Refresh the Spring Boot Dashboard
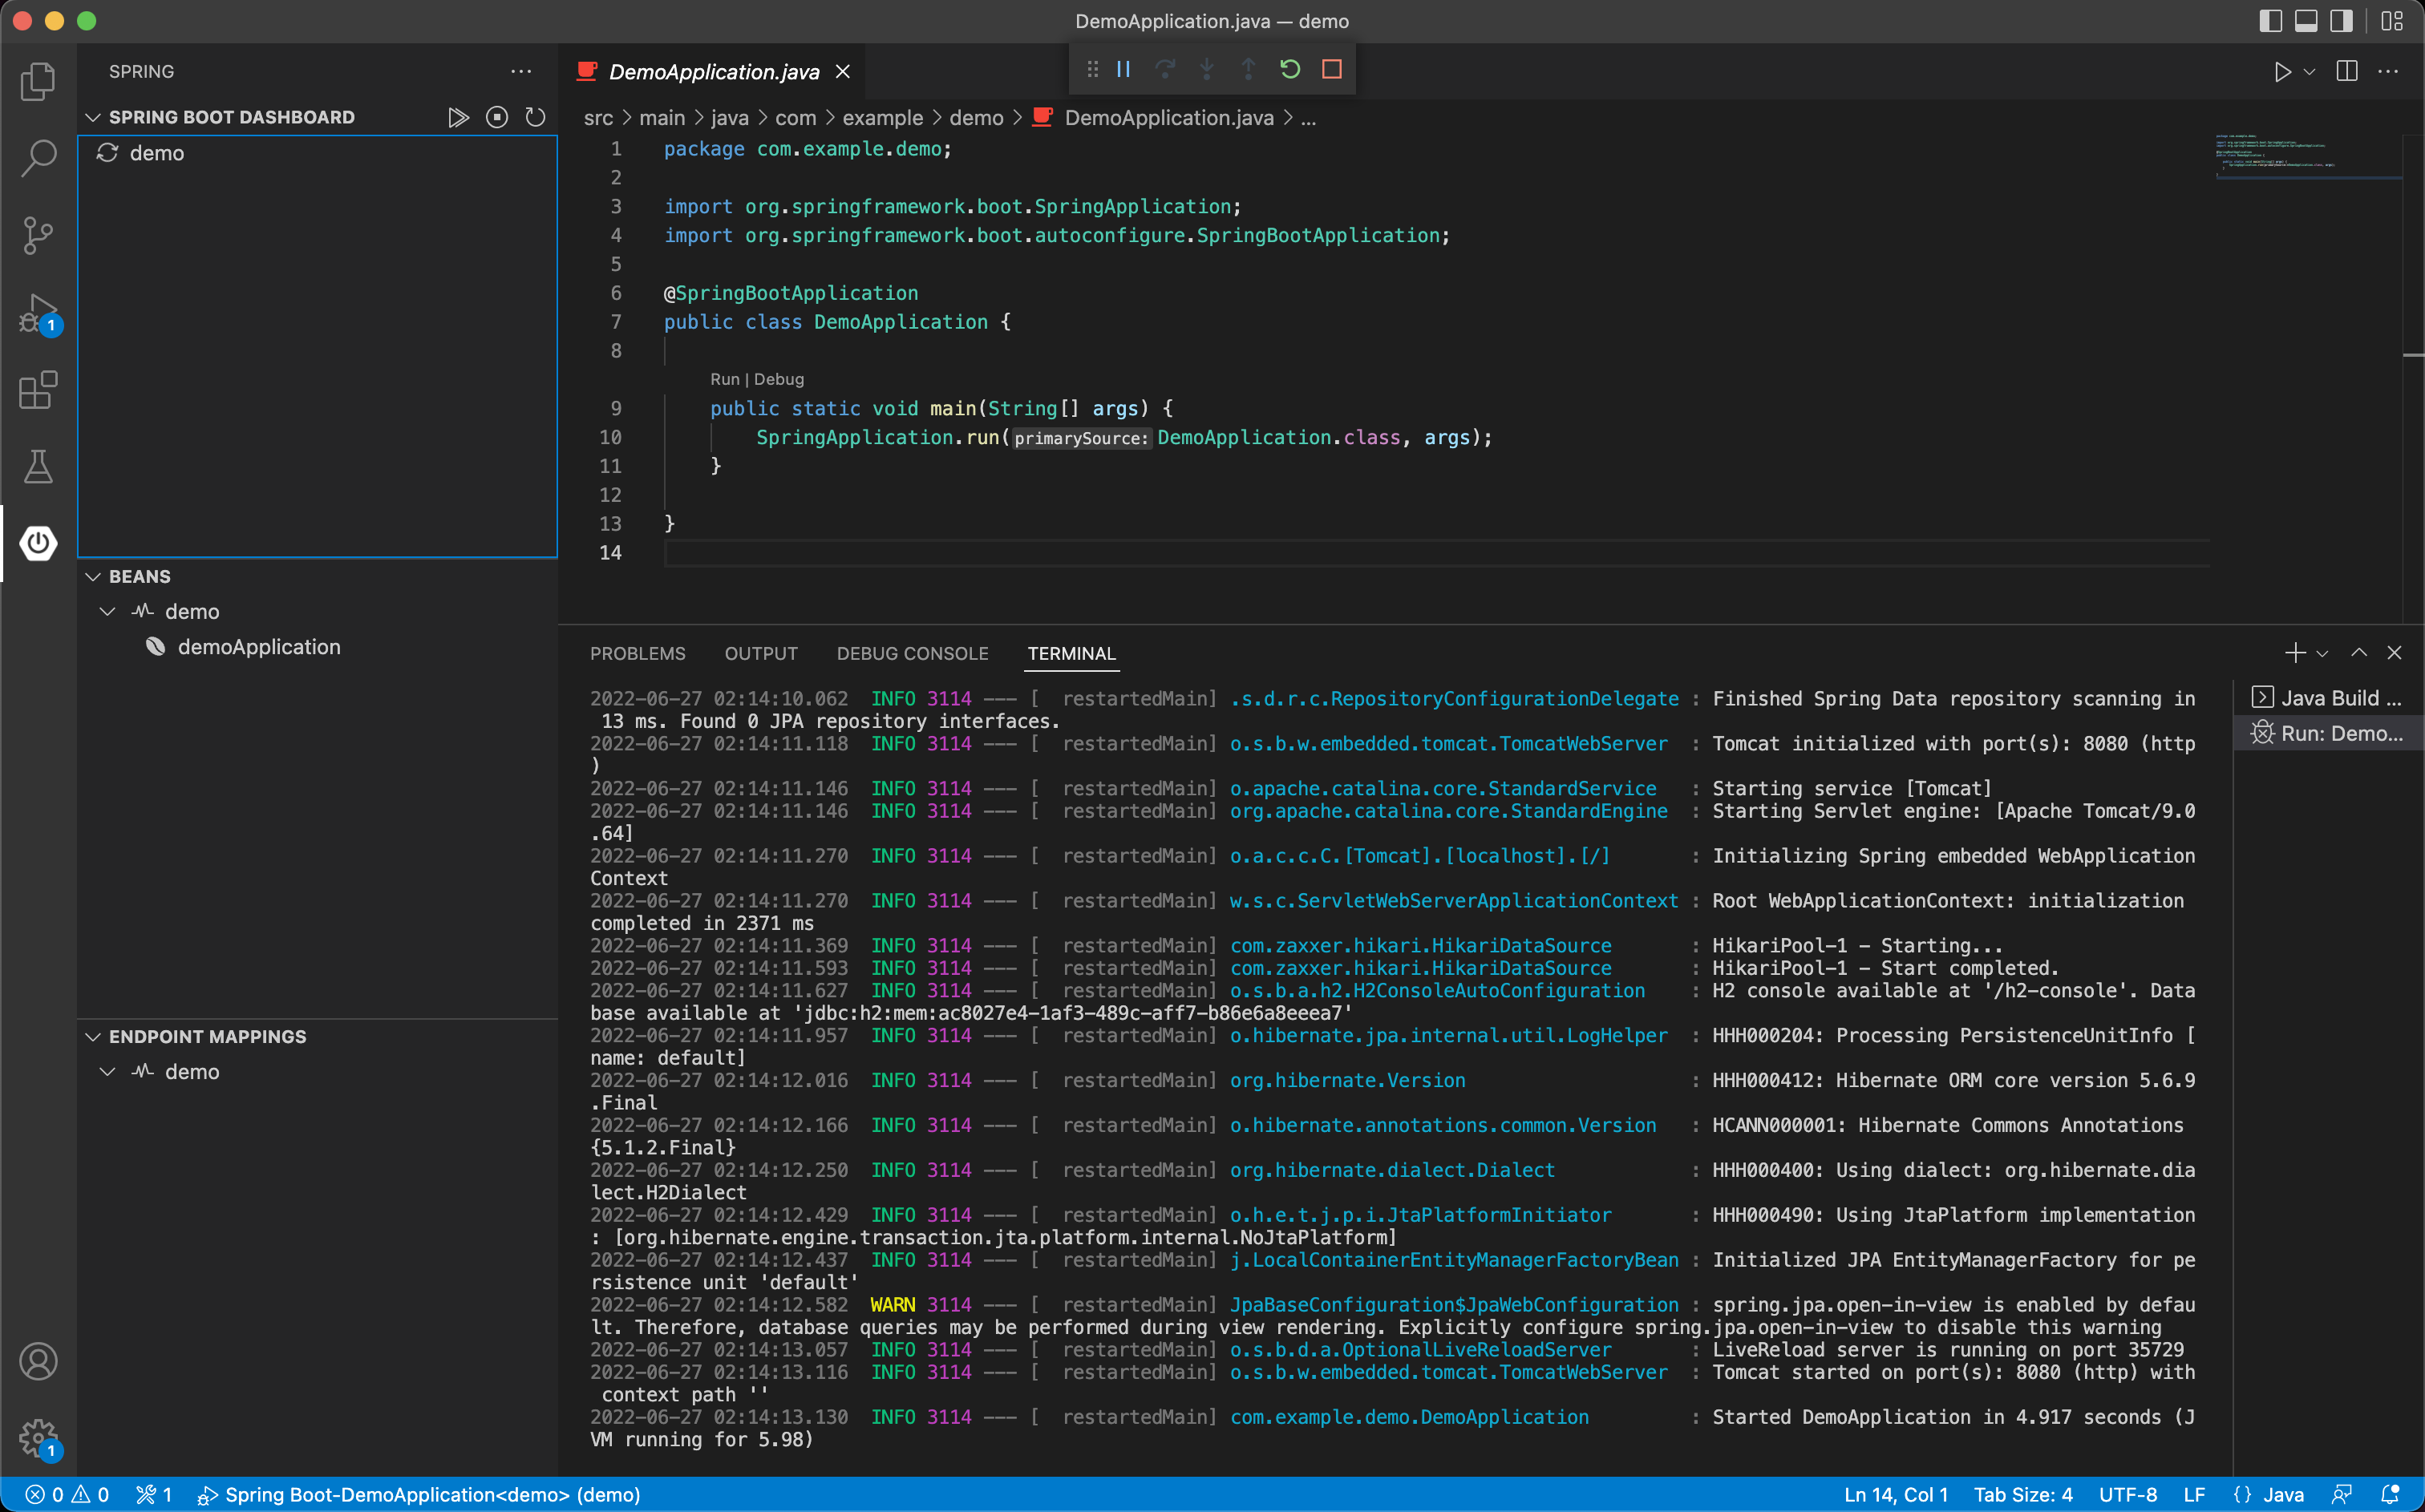Viewport: 2425px width, 1512px height. [535, 117]
